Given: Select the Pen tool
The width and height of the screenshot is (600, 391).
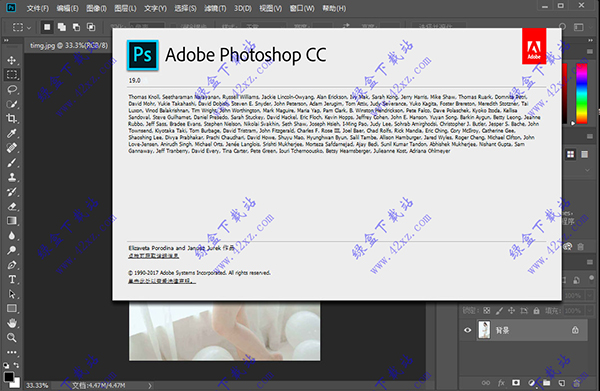Looking at the screenshot, I should click(12, 265).
